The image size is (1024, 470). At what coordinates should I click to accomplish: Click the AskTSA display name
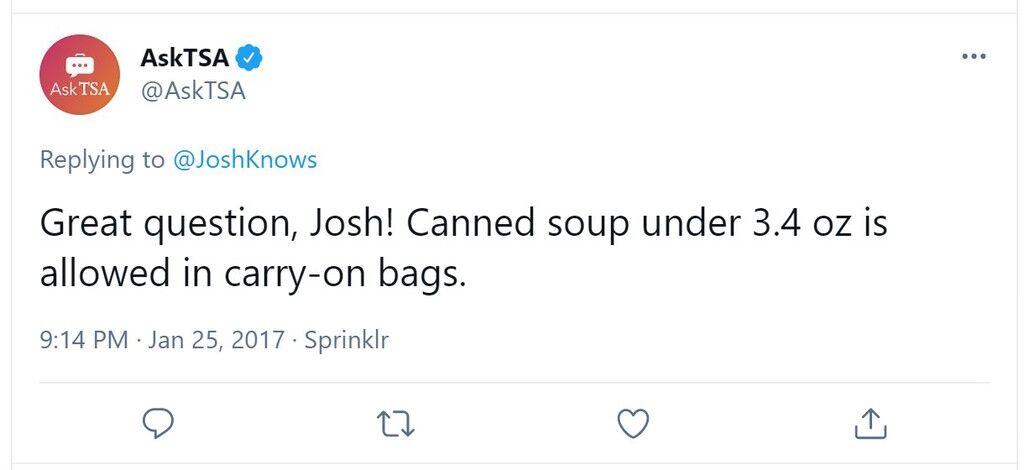(185, 58)
